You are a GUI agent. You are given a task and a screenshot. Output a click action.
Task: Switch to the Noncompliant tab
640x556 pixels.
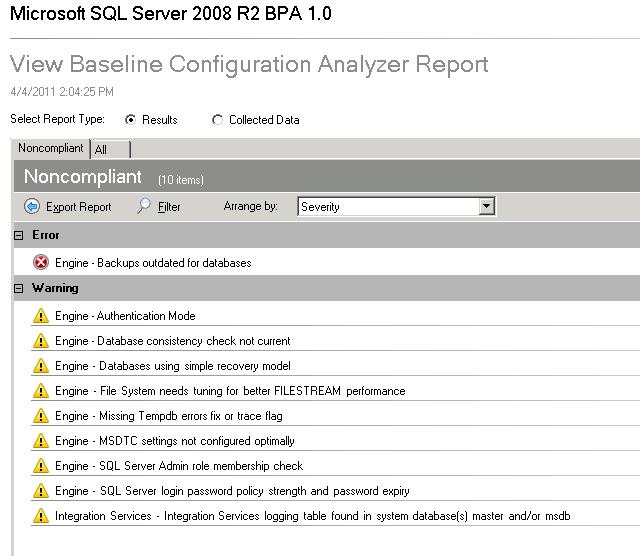click(x=51, y=148)
